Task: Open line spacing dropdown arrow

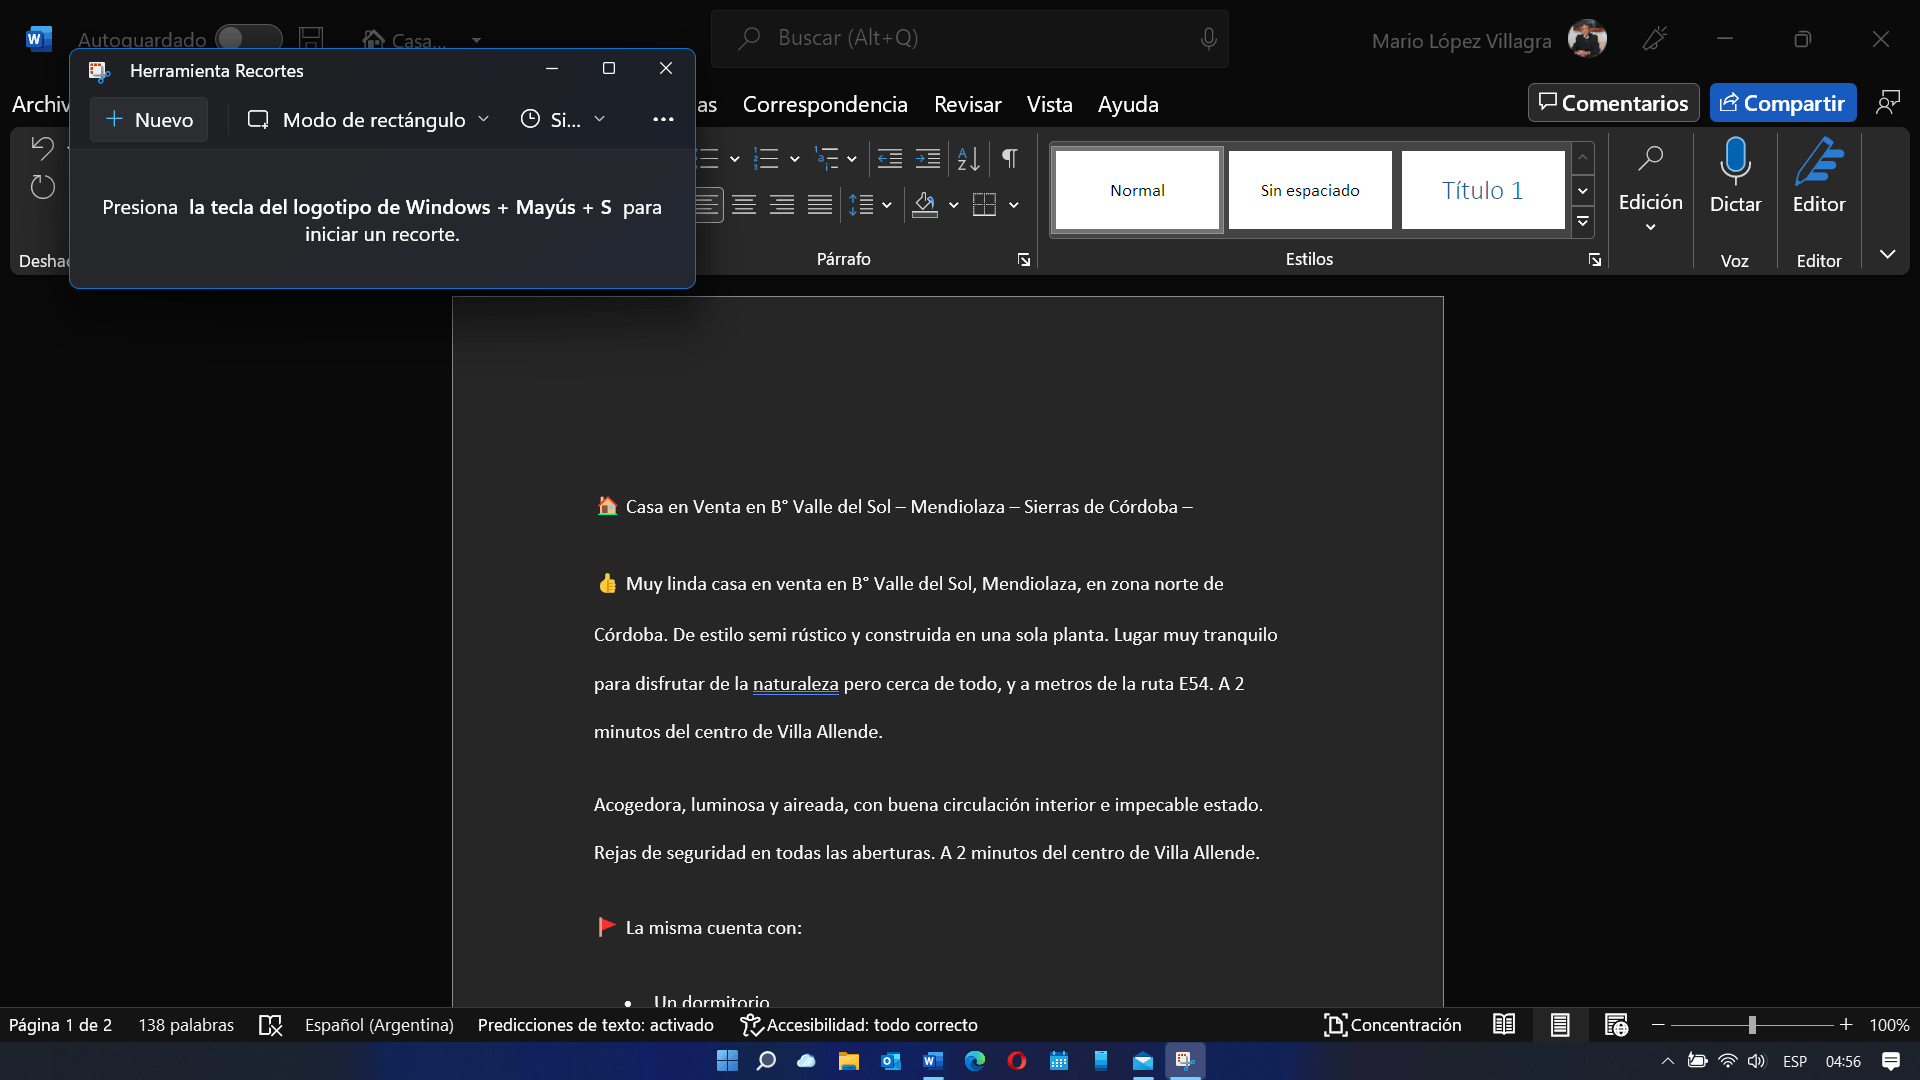Action: 887,205
